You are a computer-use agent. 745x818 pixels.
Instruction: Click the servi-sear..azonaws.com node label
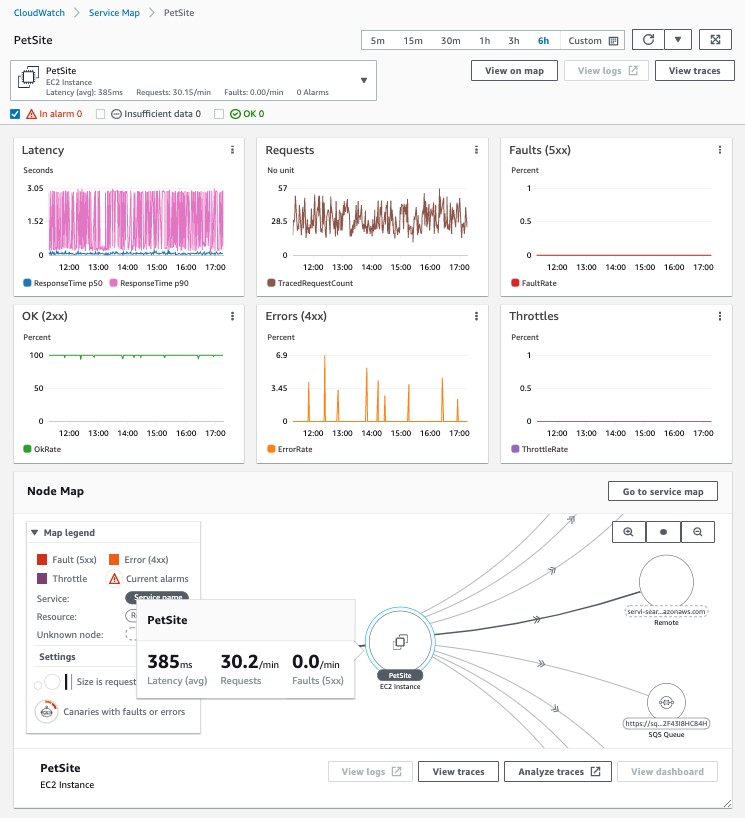click(666, 611)
